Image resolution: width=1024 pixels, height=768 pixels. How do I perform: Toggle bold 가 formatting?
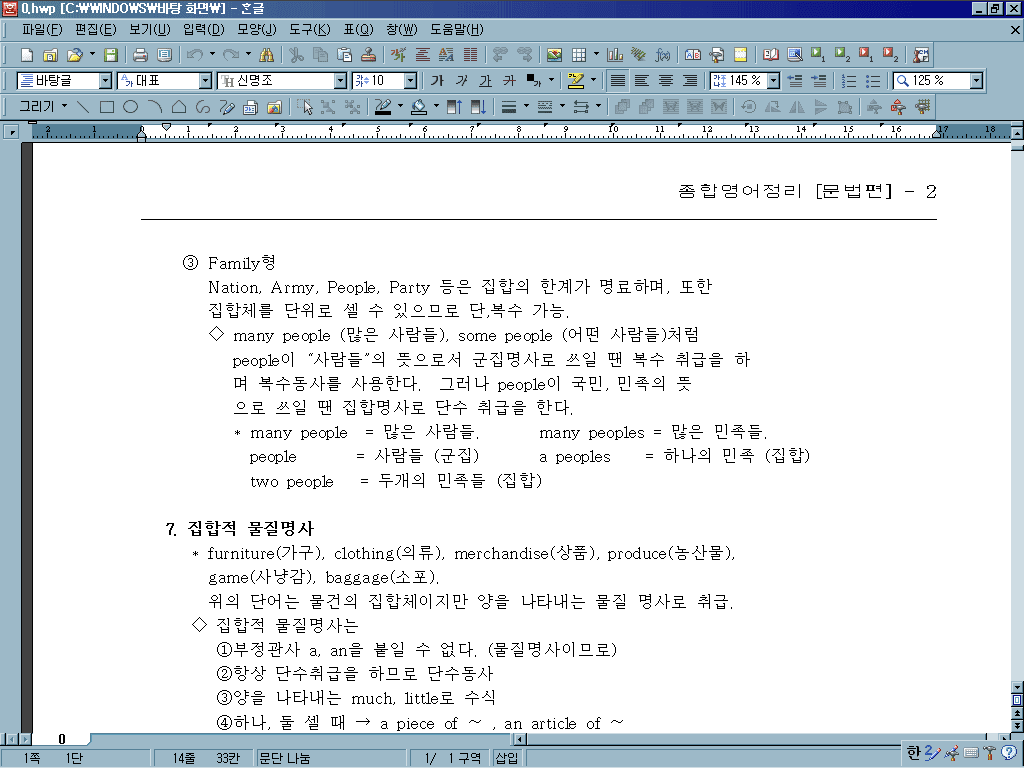438,80
